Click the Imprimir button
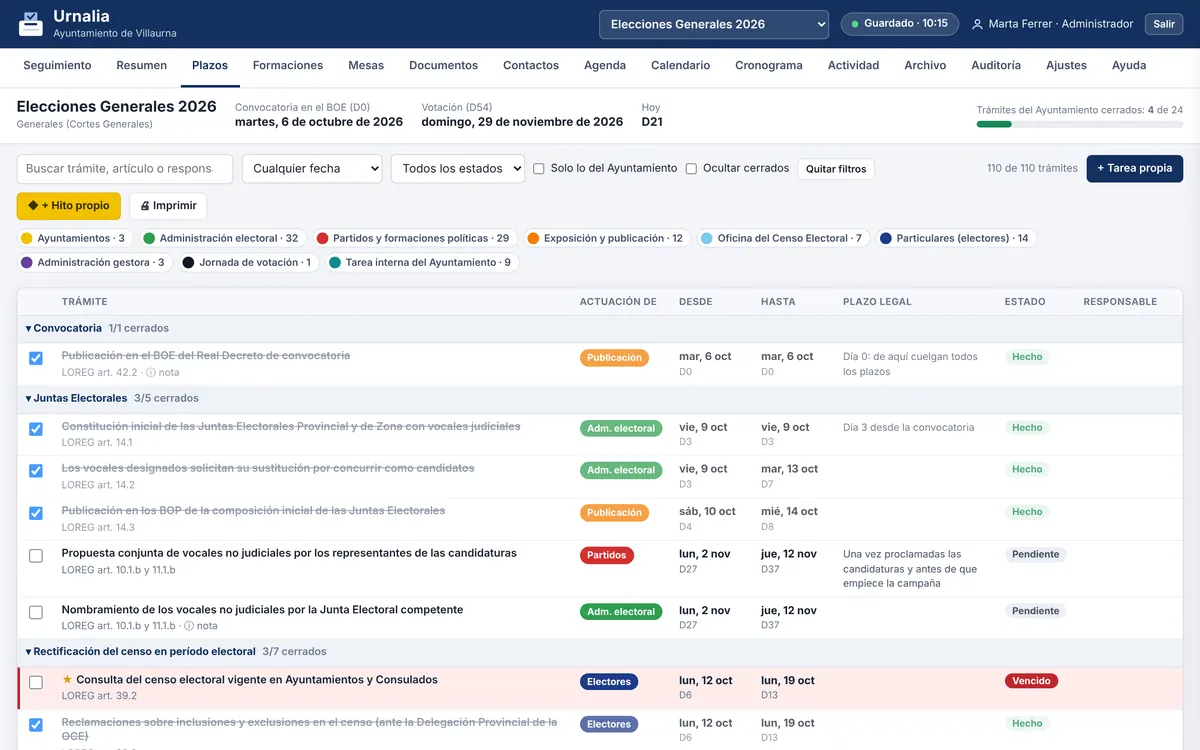This screenshot has width=1200, height=750. [168, 206]
